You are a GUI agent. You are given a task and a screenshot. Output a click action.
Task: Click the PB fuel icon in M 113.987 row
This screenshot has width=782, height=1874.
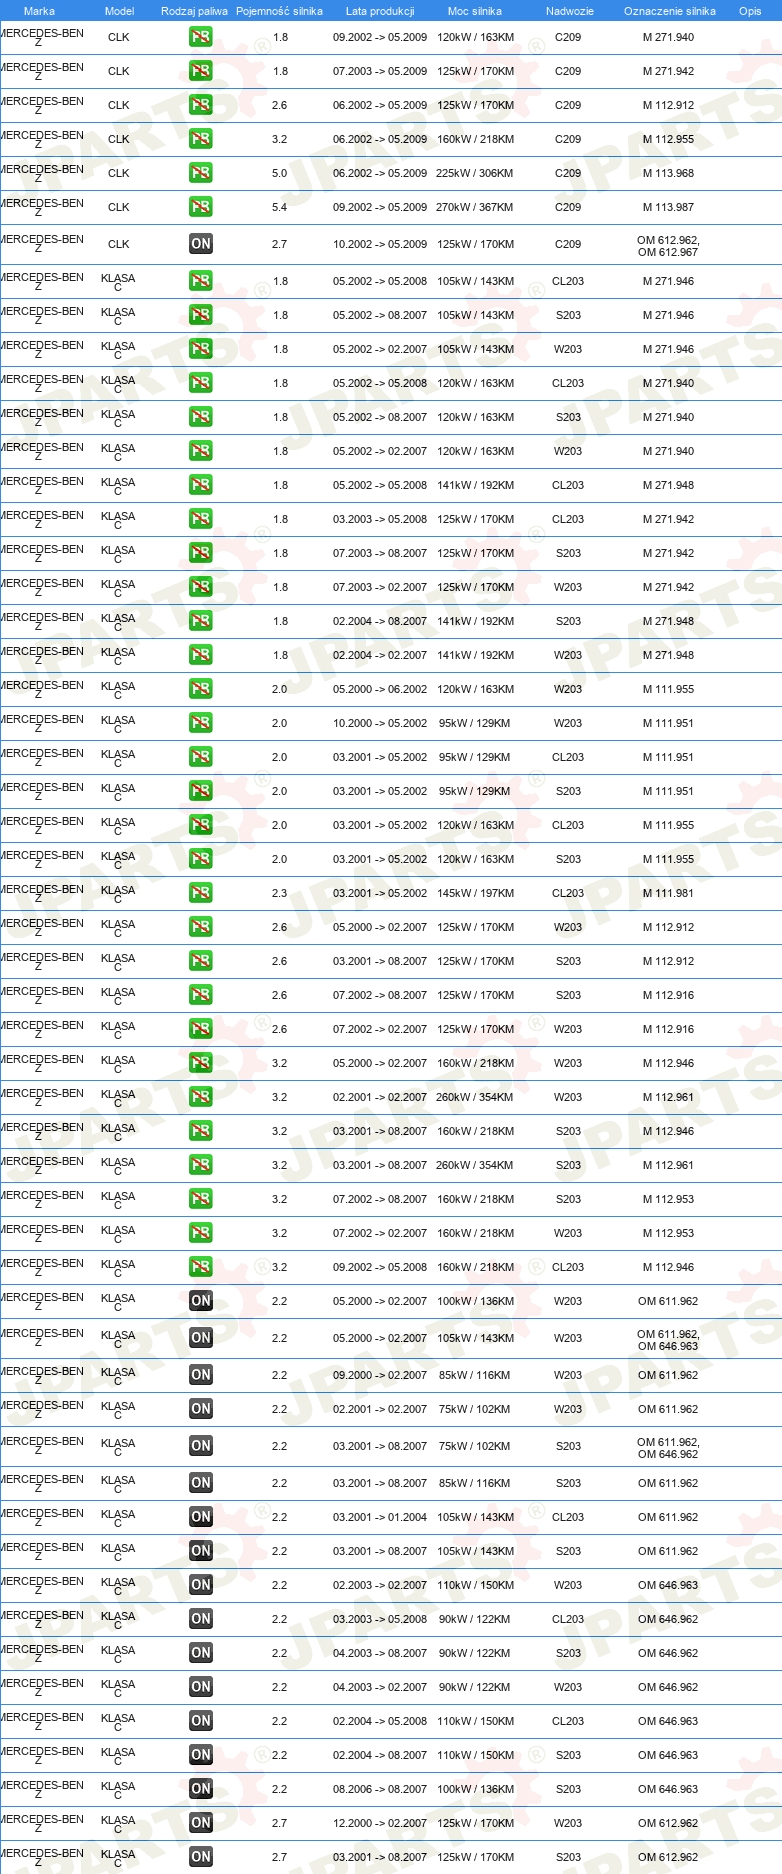pos(200,207)
